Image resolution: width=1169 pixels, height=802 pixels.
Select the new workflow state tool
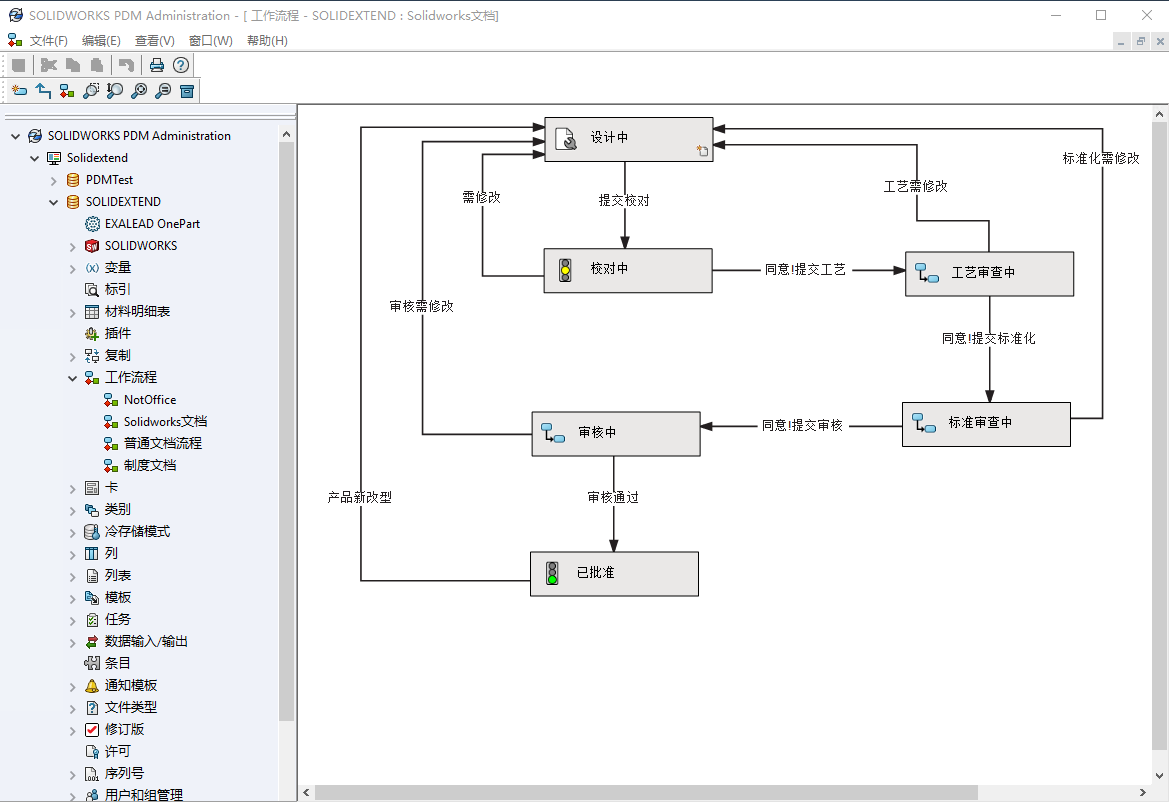[x=19, y=90]
